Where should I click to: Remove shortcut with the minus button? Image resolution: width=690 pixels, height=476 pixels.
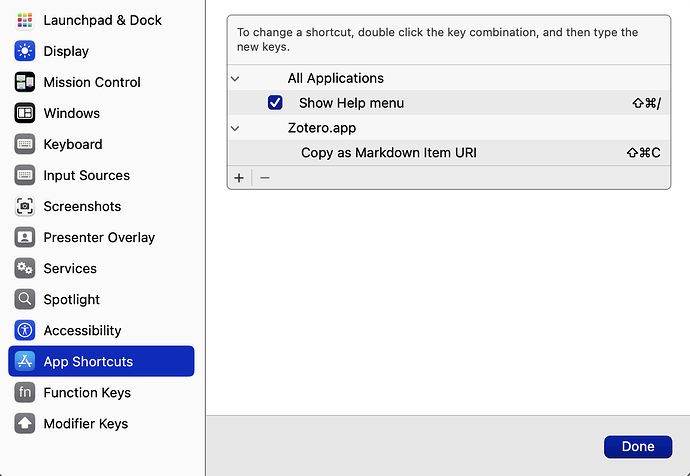point(264,177)
